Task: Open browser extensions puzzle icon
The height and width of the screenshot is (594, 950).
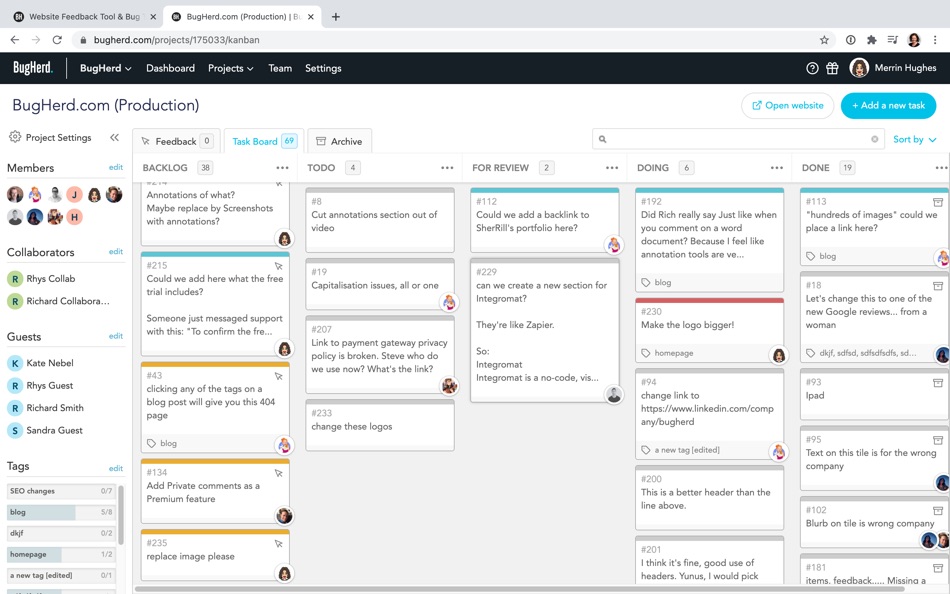Action: point(871,40)
